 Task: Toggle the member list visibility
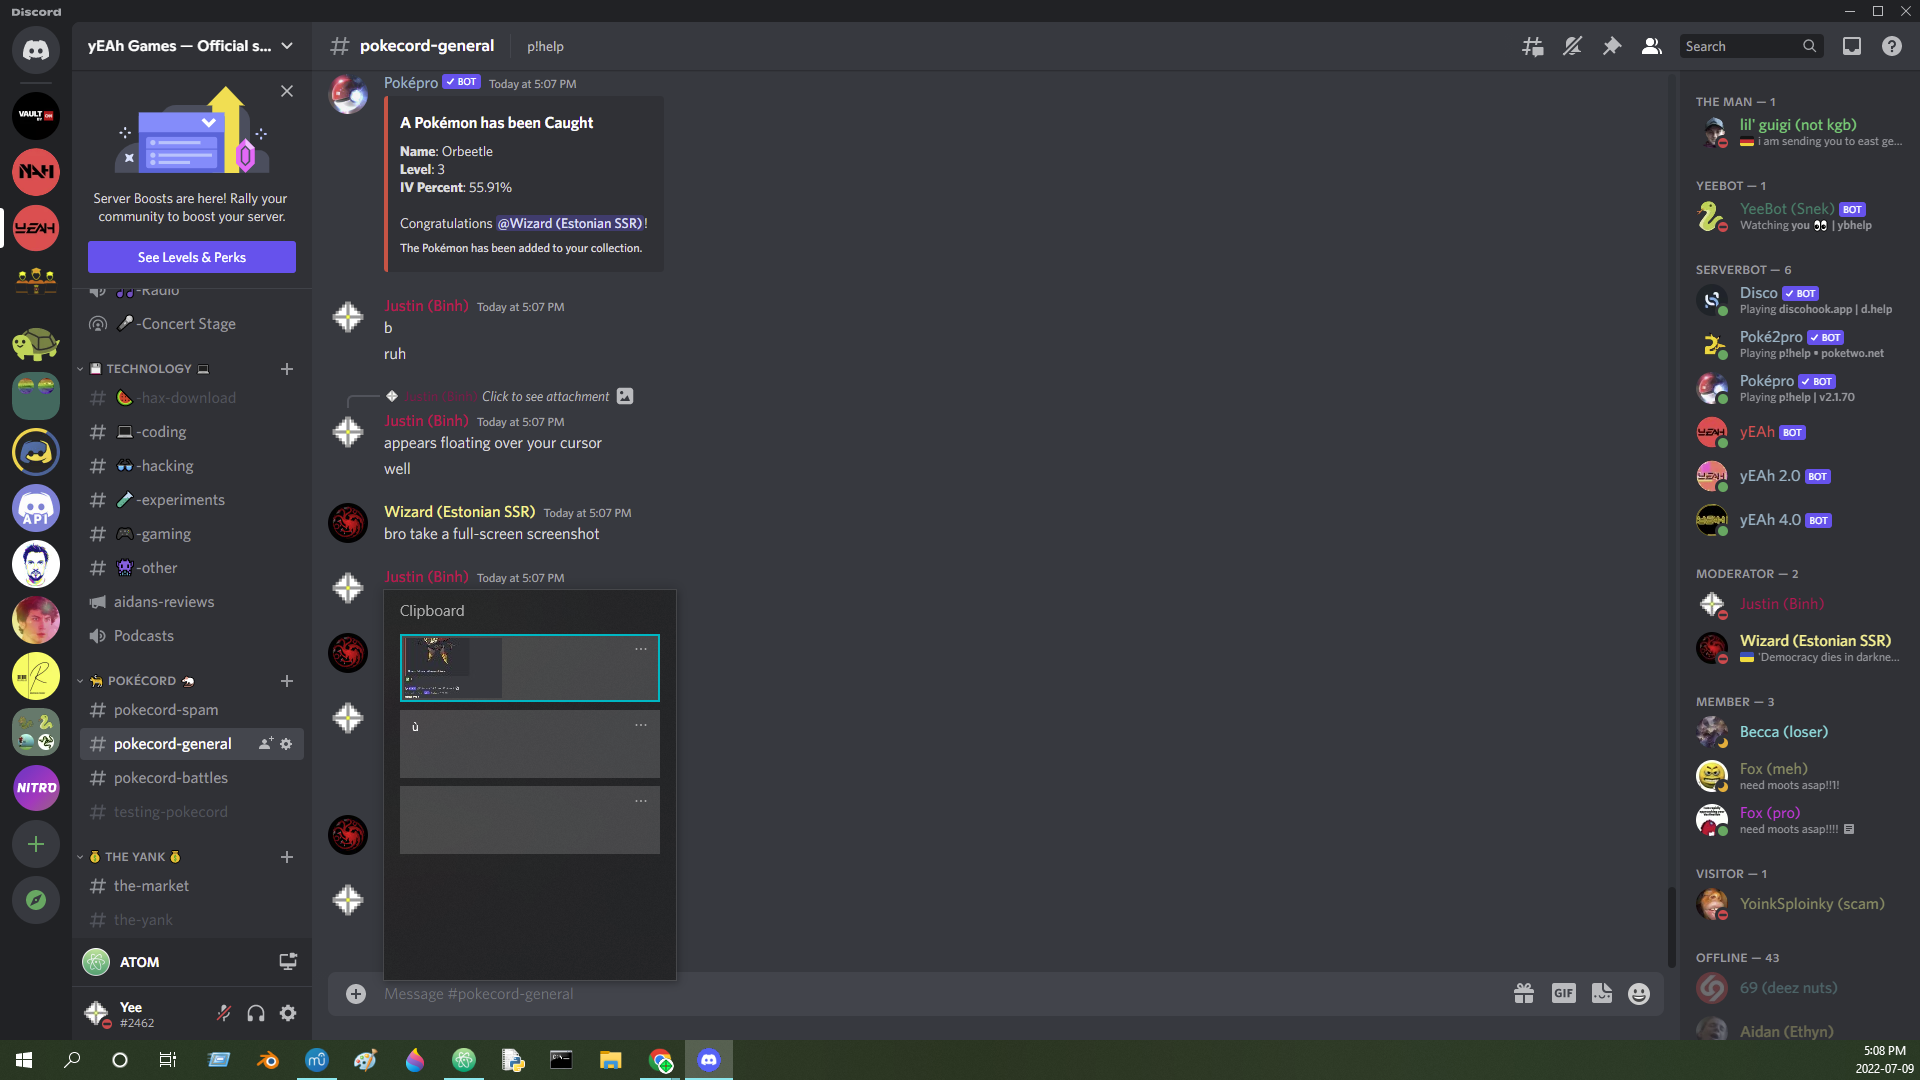click(1652, 46)
